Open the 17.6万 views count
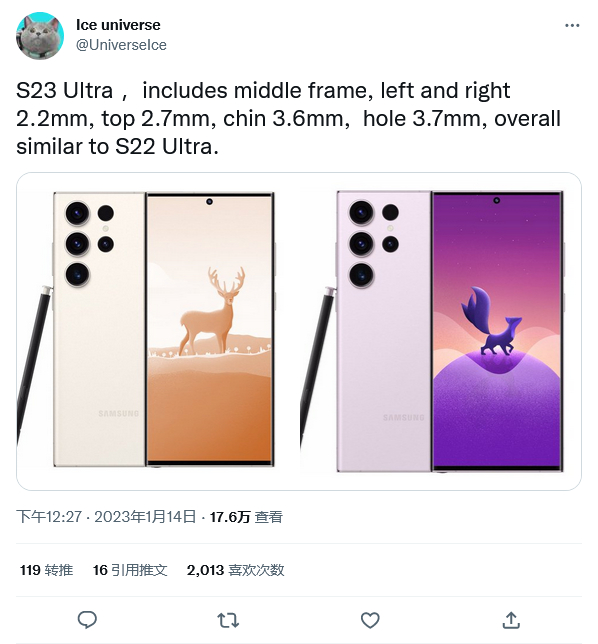 [x=246, y=517]
